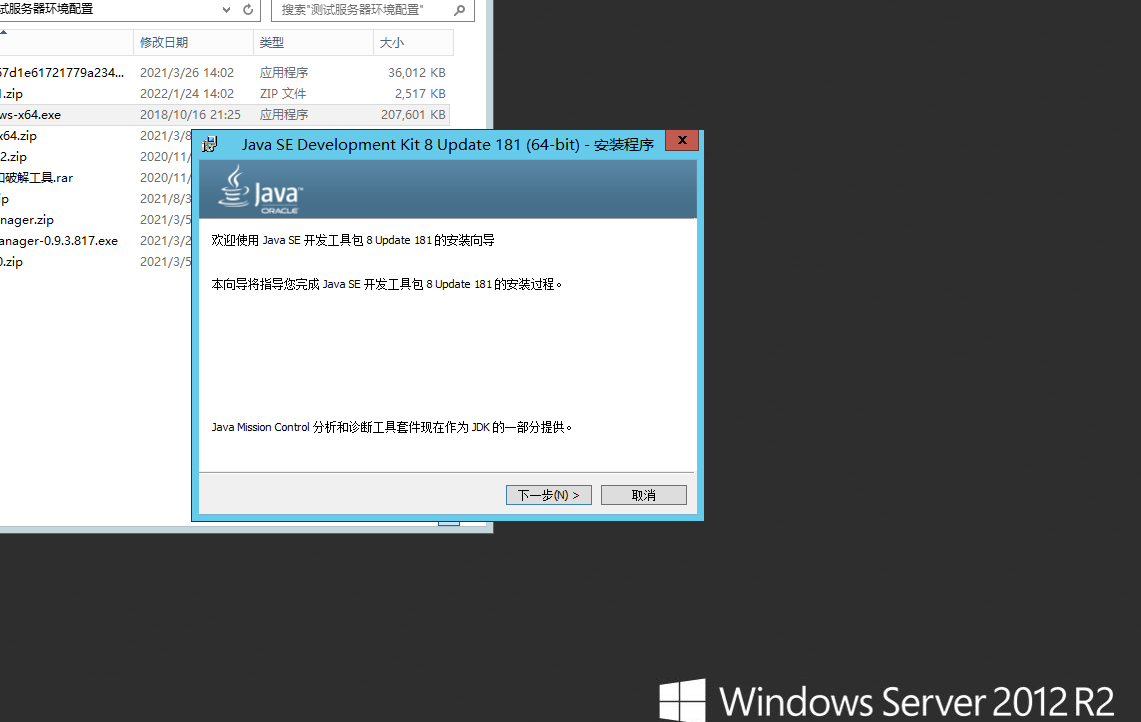Sort files by the 修改日期 column
Screen dimensions: 1141x722
pyautogui.click(x=166, y=42)
